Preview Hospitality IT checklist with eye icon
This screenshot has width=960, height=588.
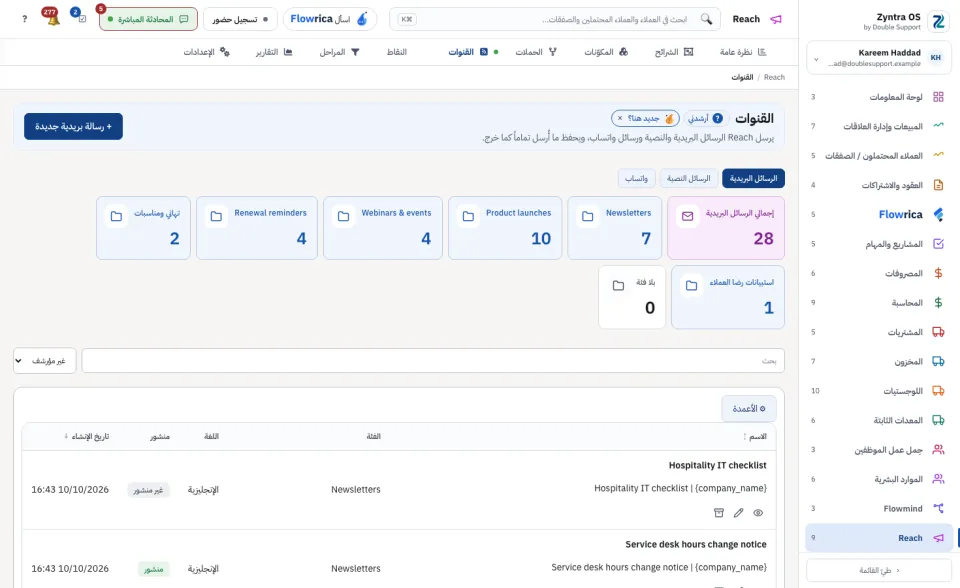pyautogui.click(x=758, y=513)
